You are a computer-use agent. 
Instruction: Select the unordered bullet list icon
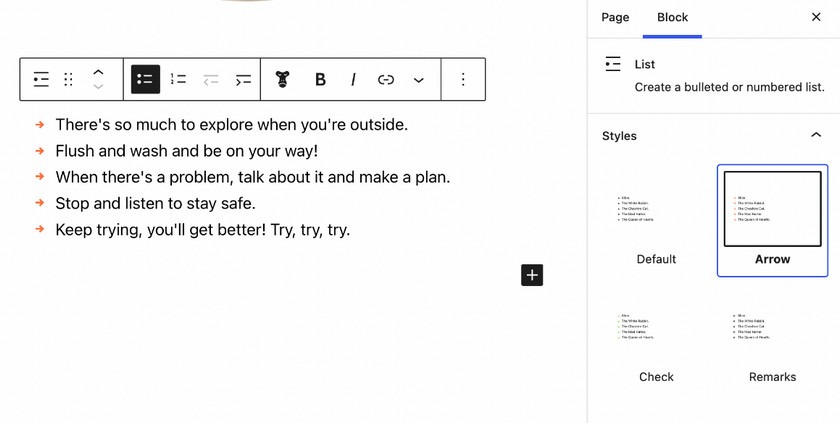pos(145,79)
